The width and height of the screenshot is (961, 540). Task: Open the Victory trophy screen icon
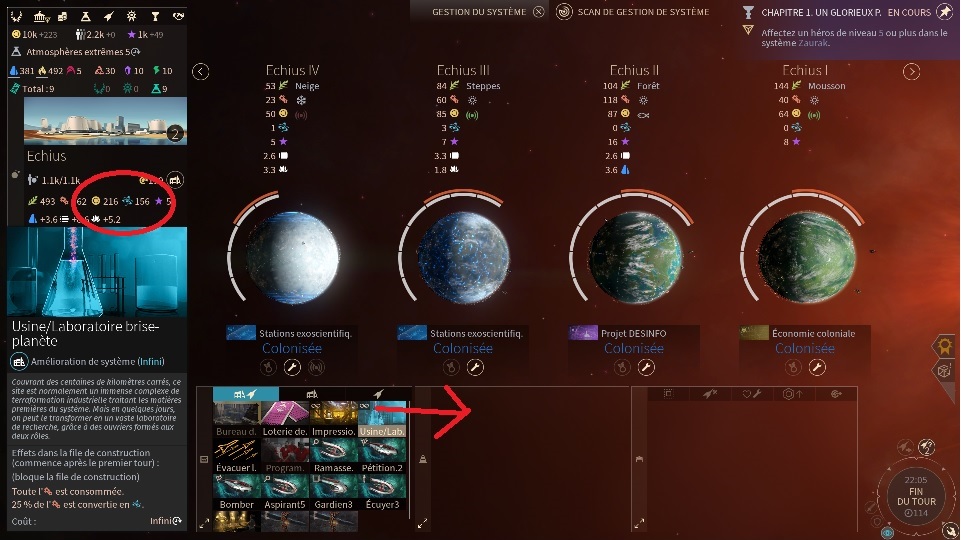pos(155,17)
